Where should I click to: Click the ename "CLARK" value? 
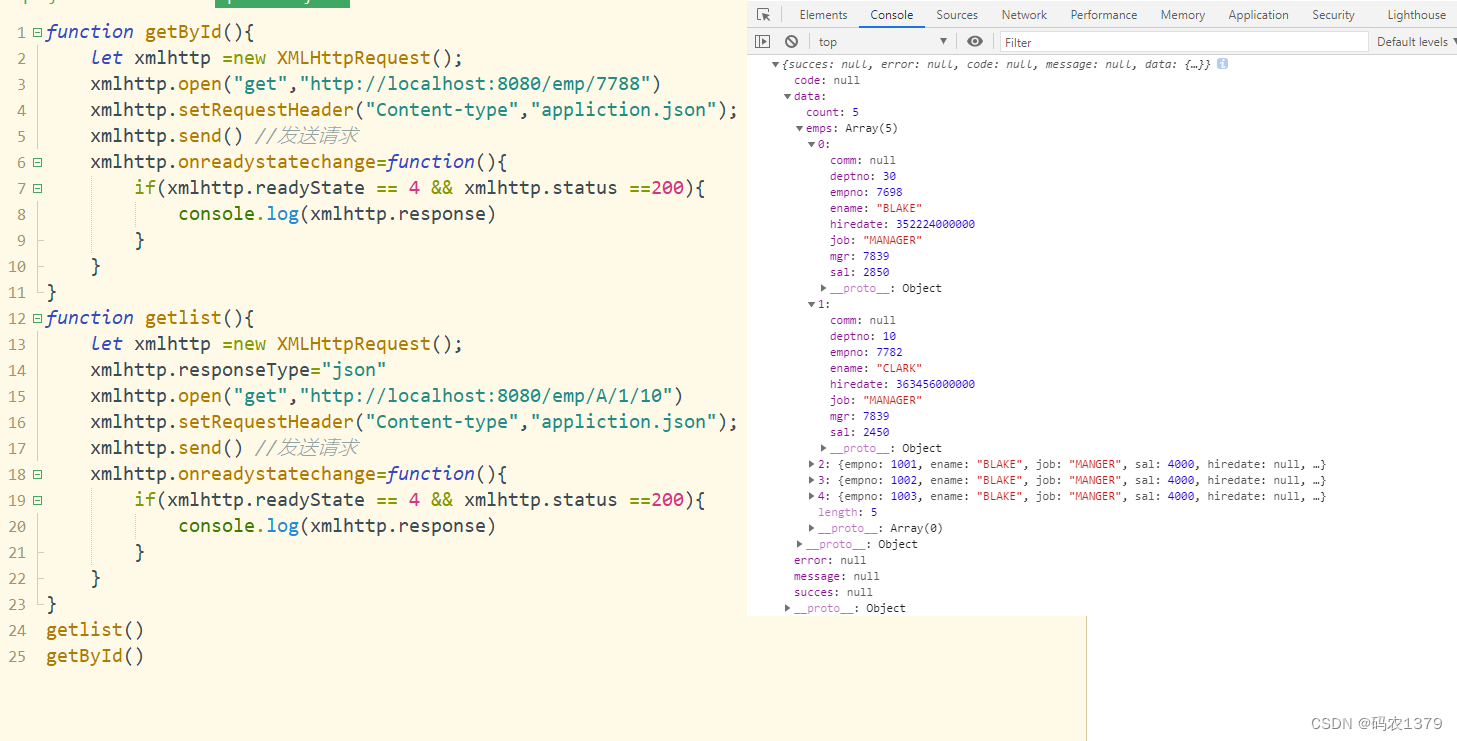[x=900, y=368]
